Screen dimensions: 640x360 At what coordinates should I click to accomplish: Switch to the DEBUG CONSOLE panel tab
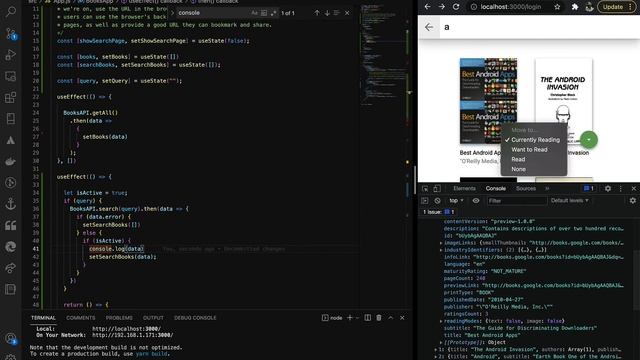(195, 318)
